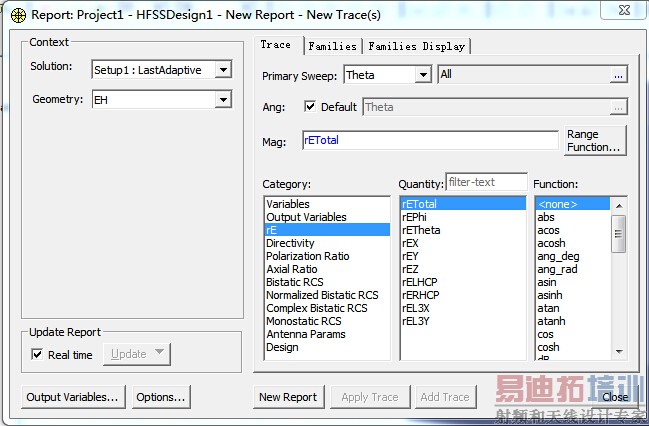Switch to the Families tab
The height and width of the screenshot is (426, 649).
click(333, 46)
